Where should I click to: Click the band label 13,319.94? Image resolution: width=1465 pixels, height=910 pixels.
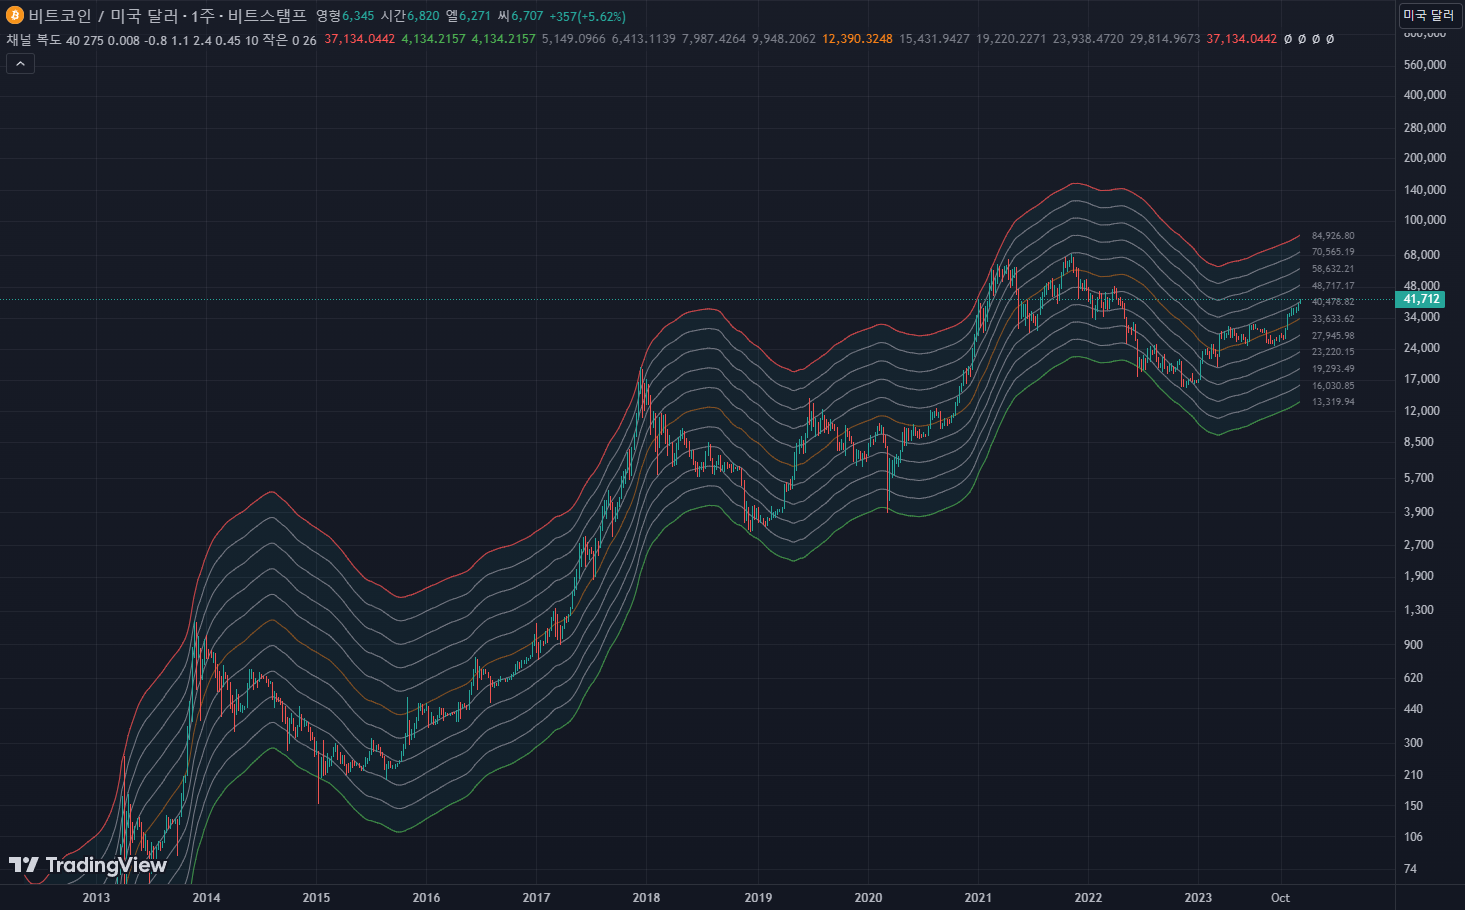[1333, 402]
